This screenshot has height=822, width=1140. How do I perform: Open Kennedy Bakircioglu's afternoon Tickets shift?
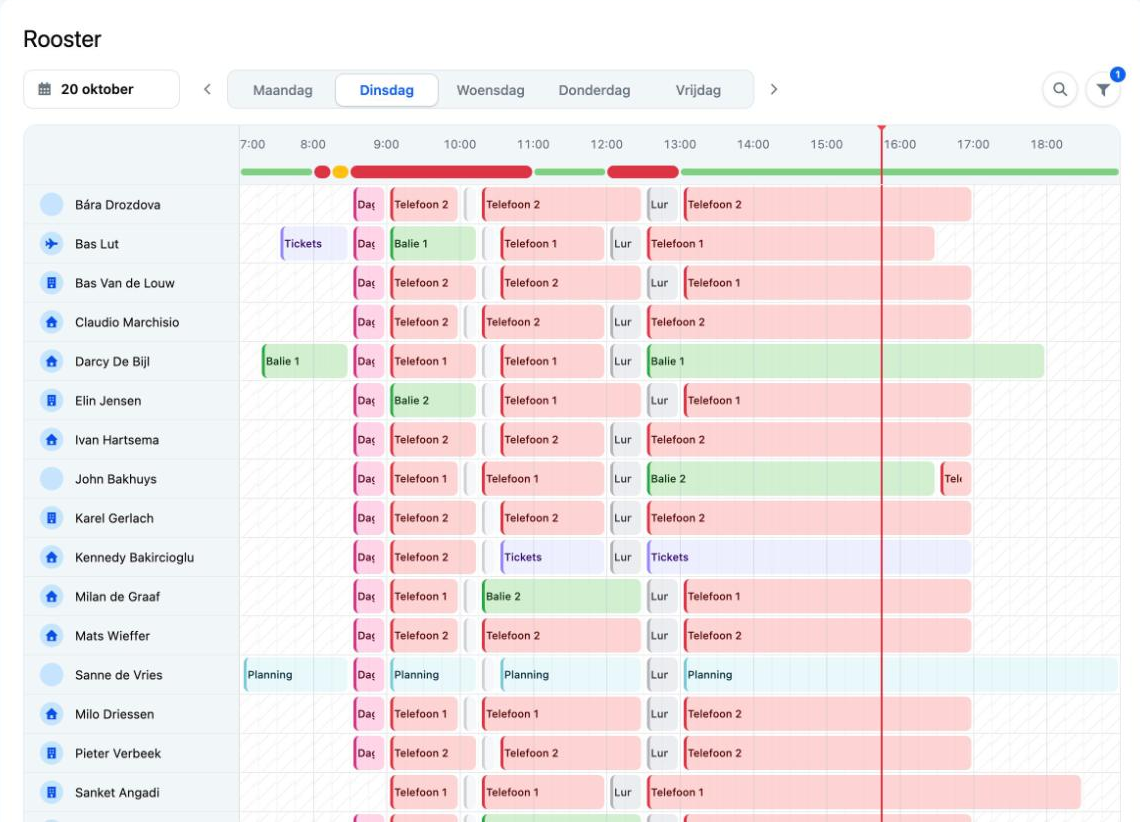click(809, 557)
